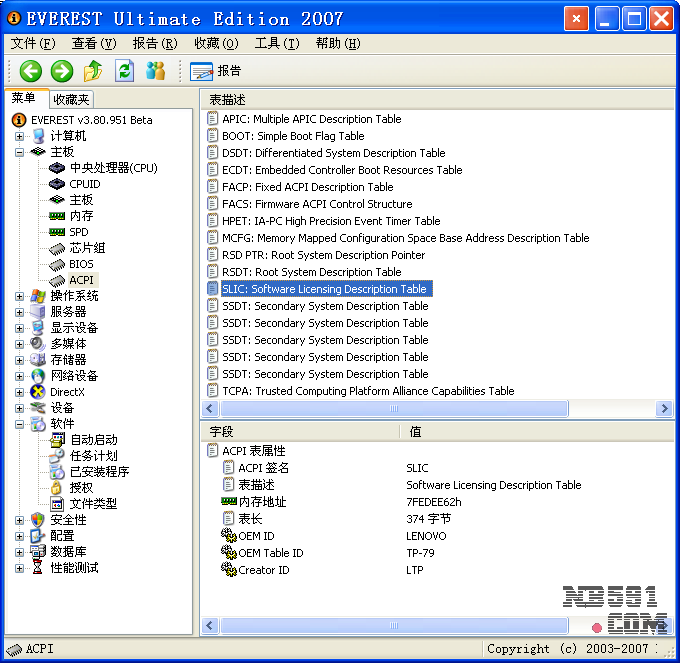Select the CPUID tree item
The image size is (680, 663).
click(x=84, y=184)
